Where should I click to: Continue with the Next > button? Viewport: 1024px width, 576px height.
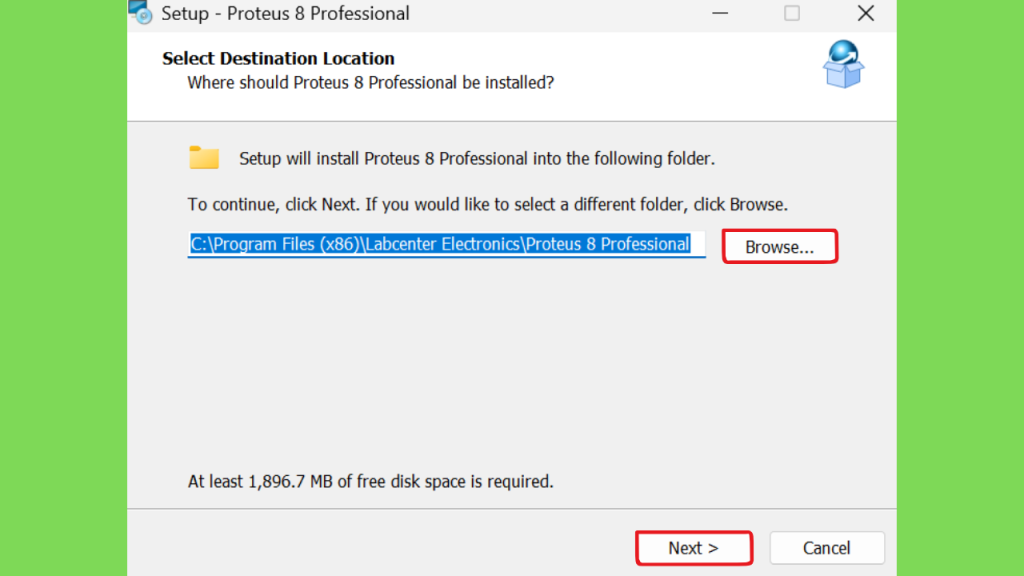coord(694,548)
